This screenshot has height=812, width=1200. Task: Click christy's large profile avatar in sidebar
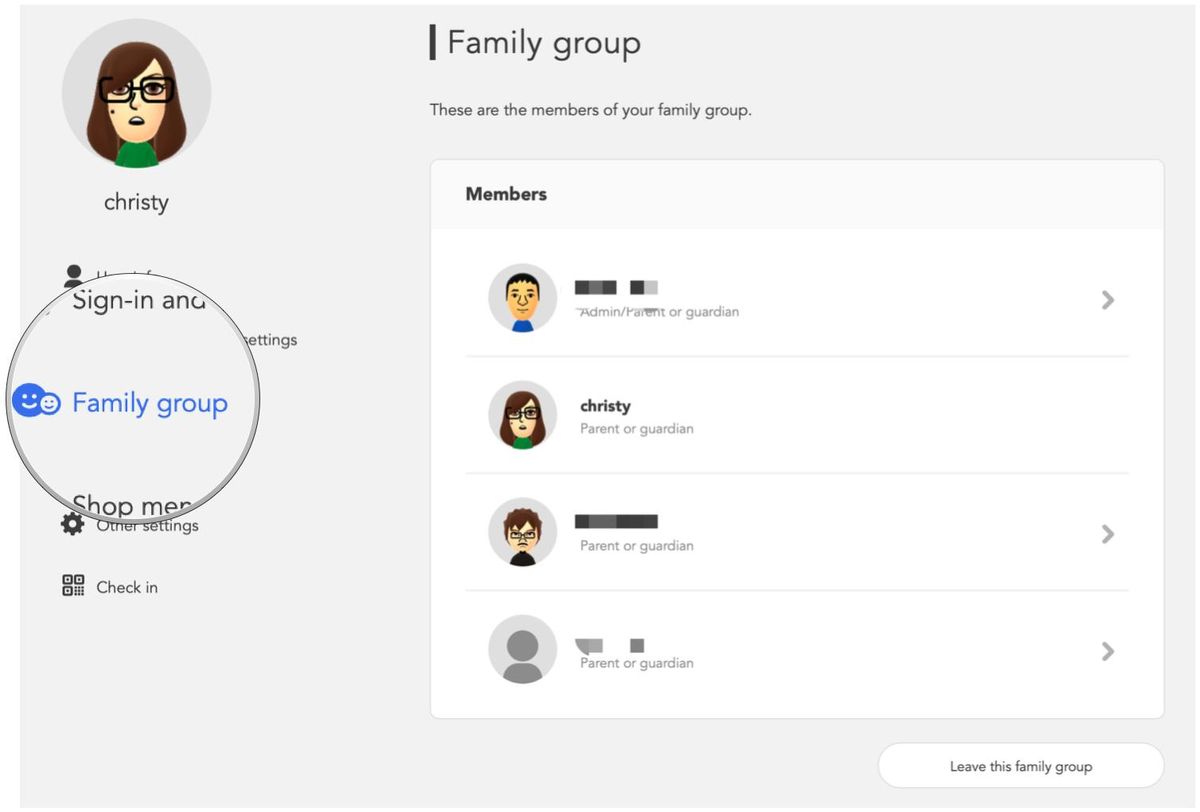(x=136, y=93)
